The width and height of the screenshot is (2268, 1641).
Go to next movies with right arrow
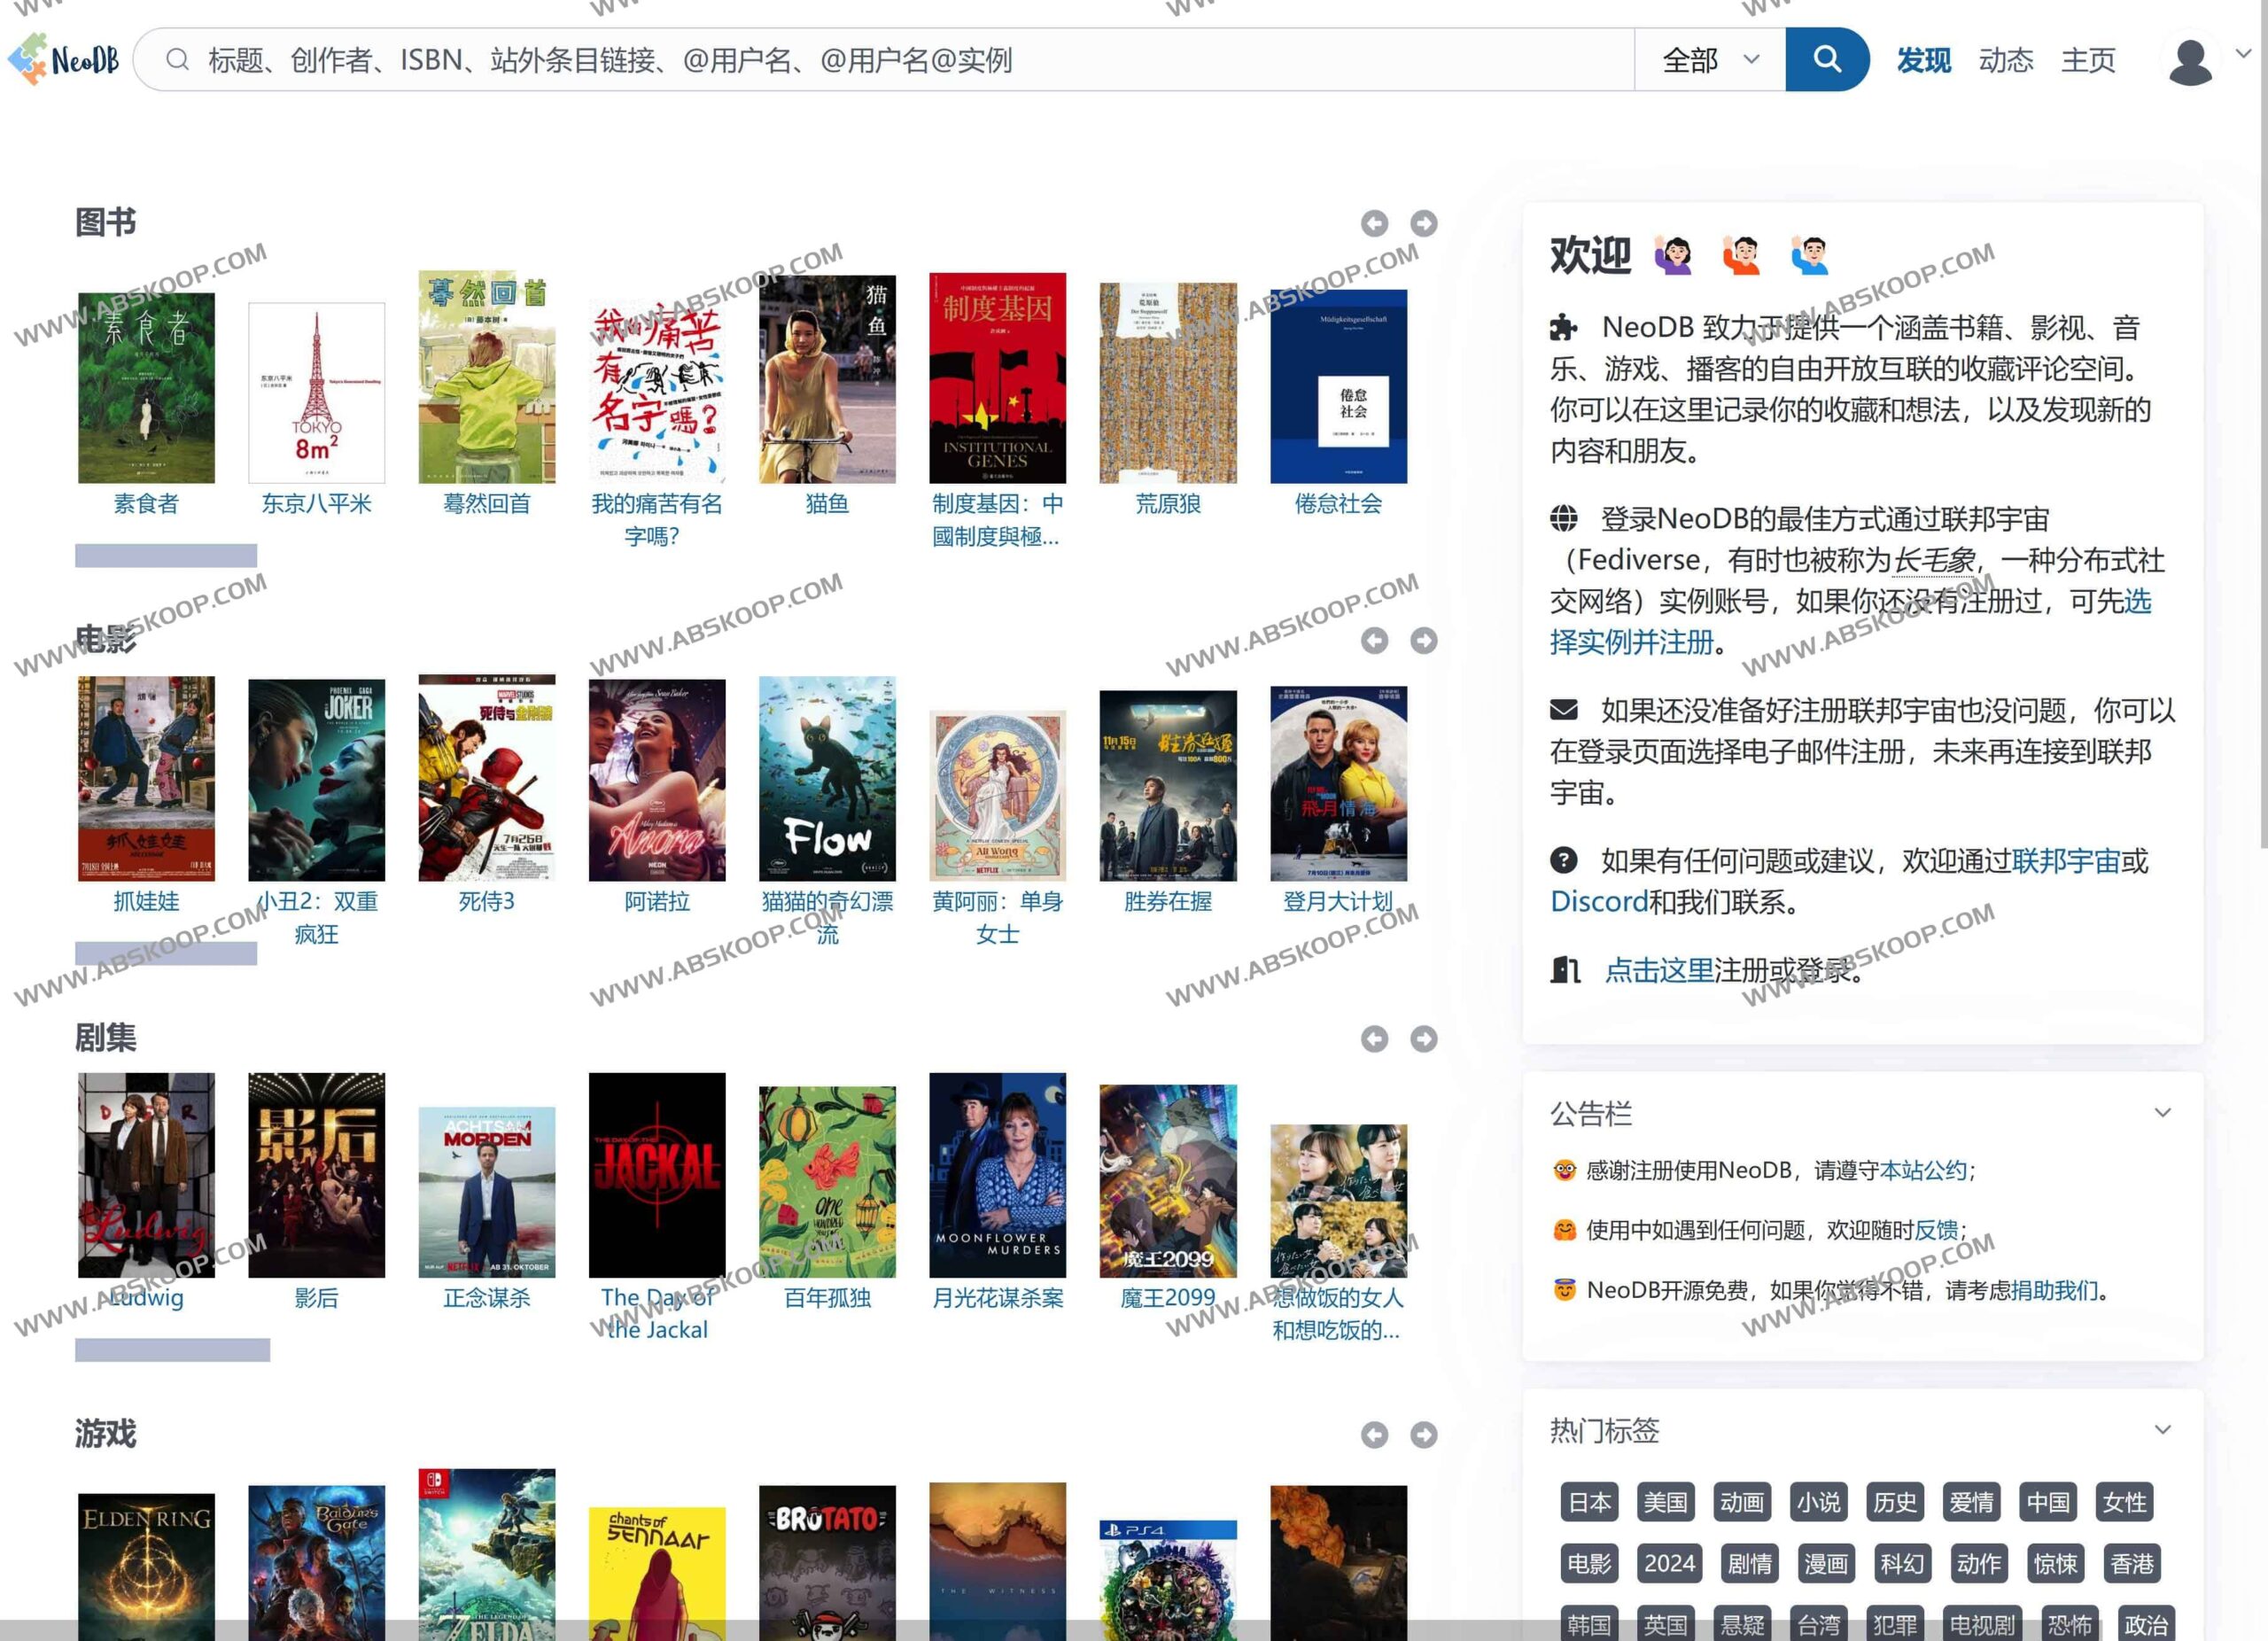[x=1424, y=640]
